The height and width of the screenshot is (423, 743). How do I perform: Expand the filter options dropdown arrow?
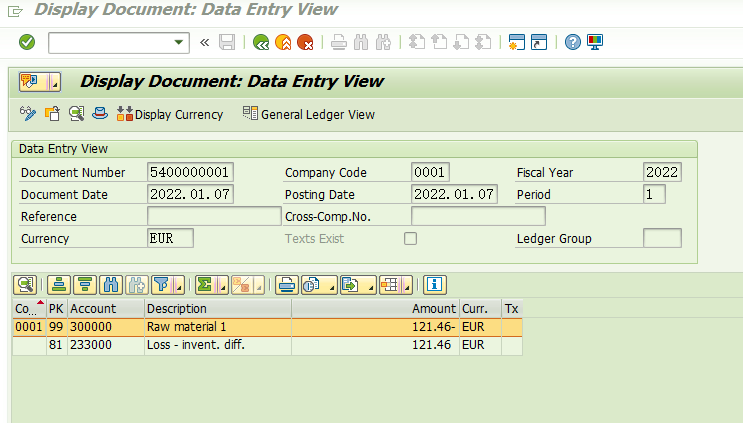(x=179, y=285)
